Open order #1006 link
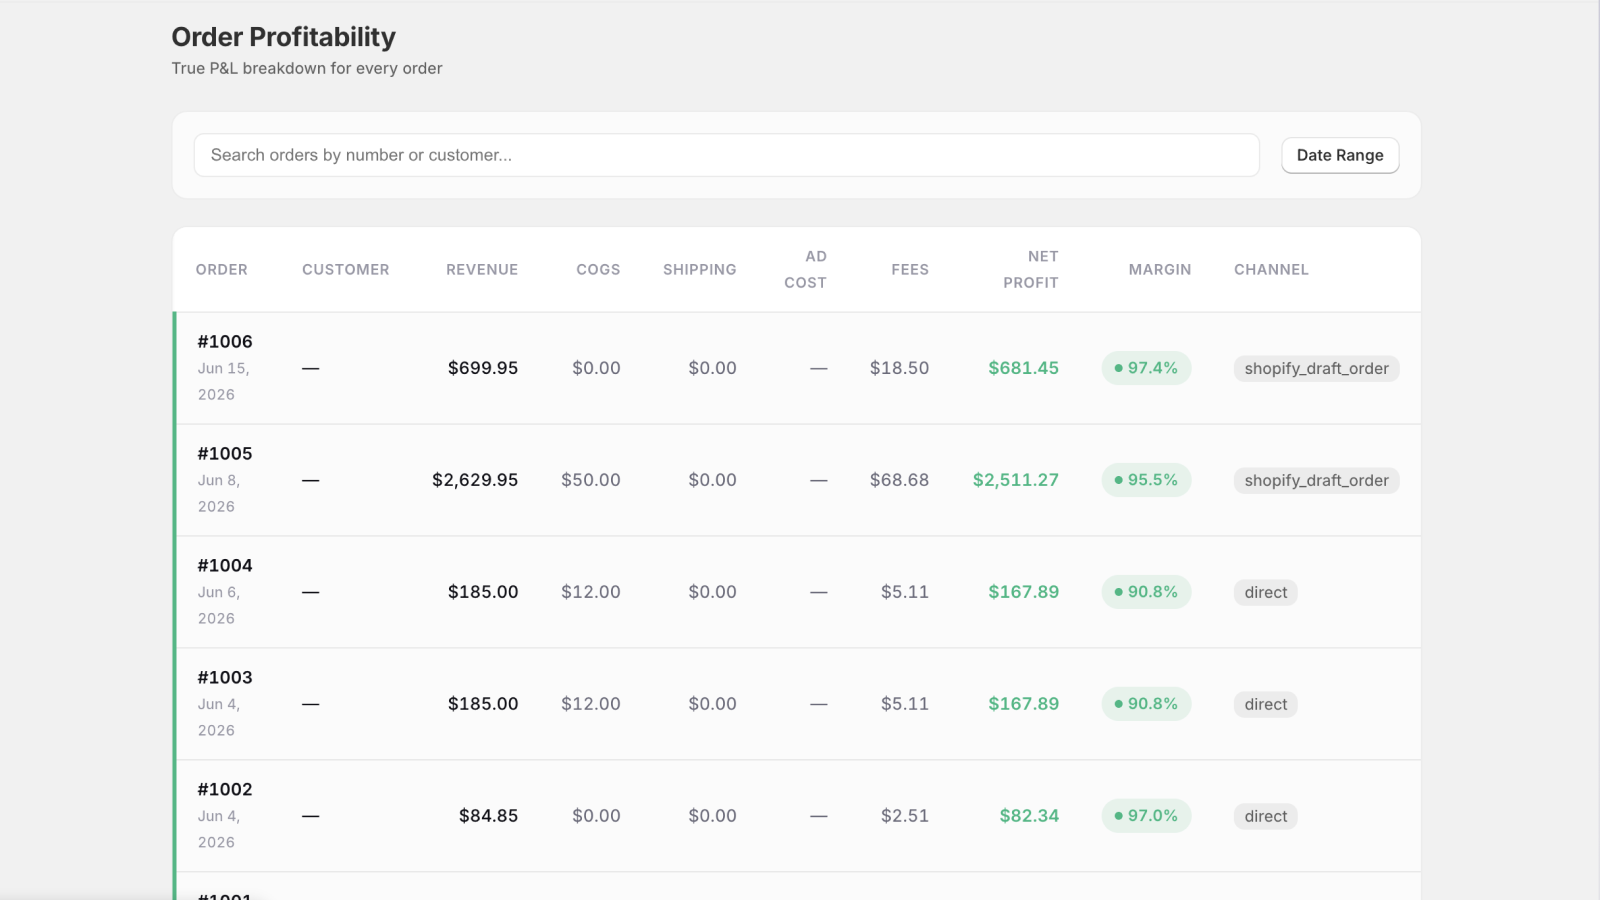The height and width of the screenshot is (900, 1600). point(225,342)
